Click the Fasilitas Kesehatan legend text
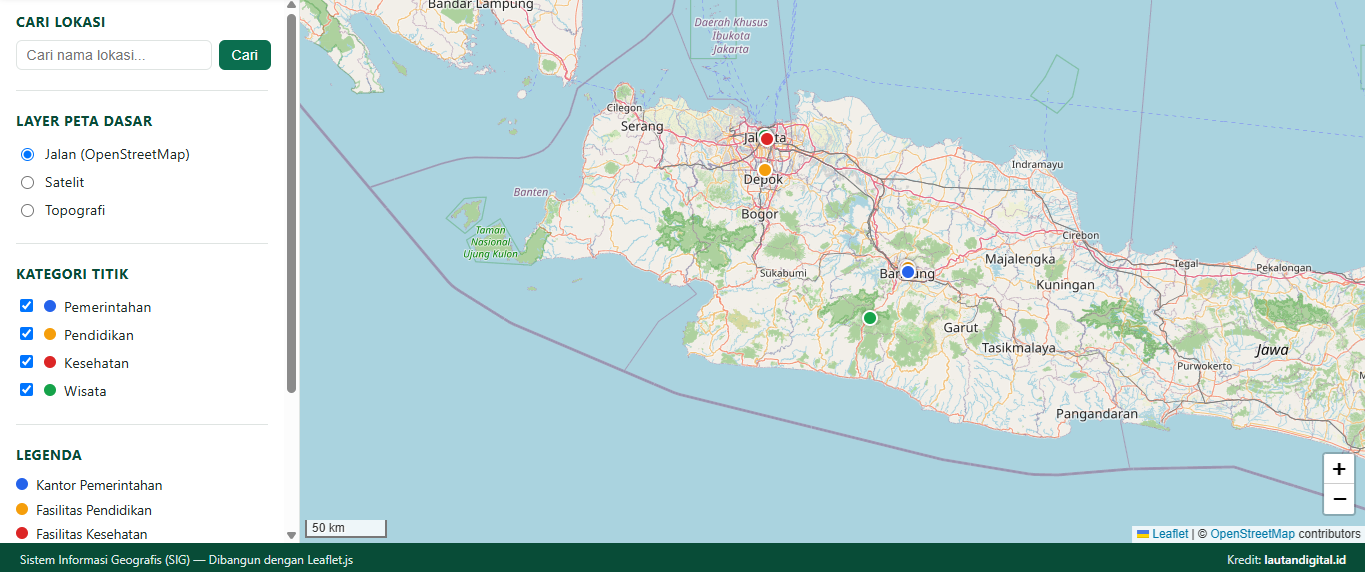 click(92, 534)
